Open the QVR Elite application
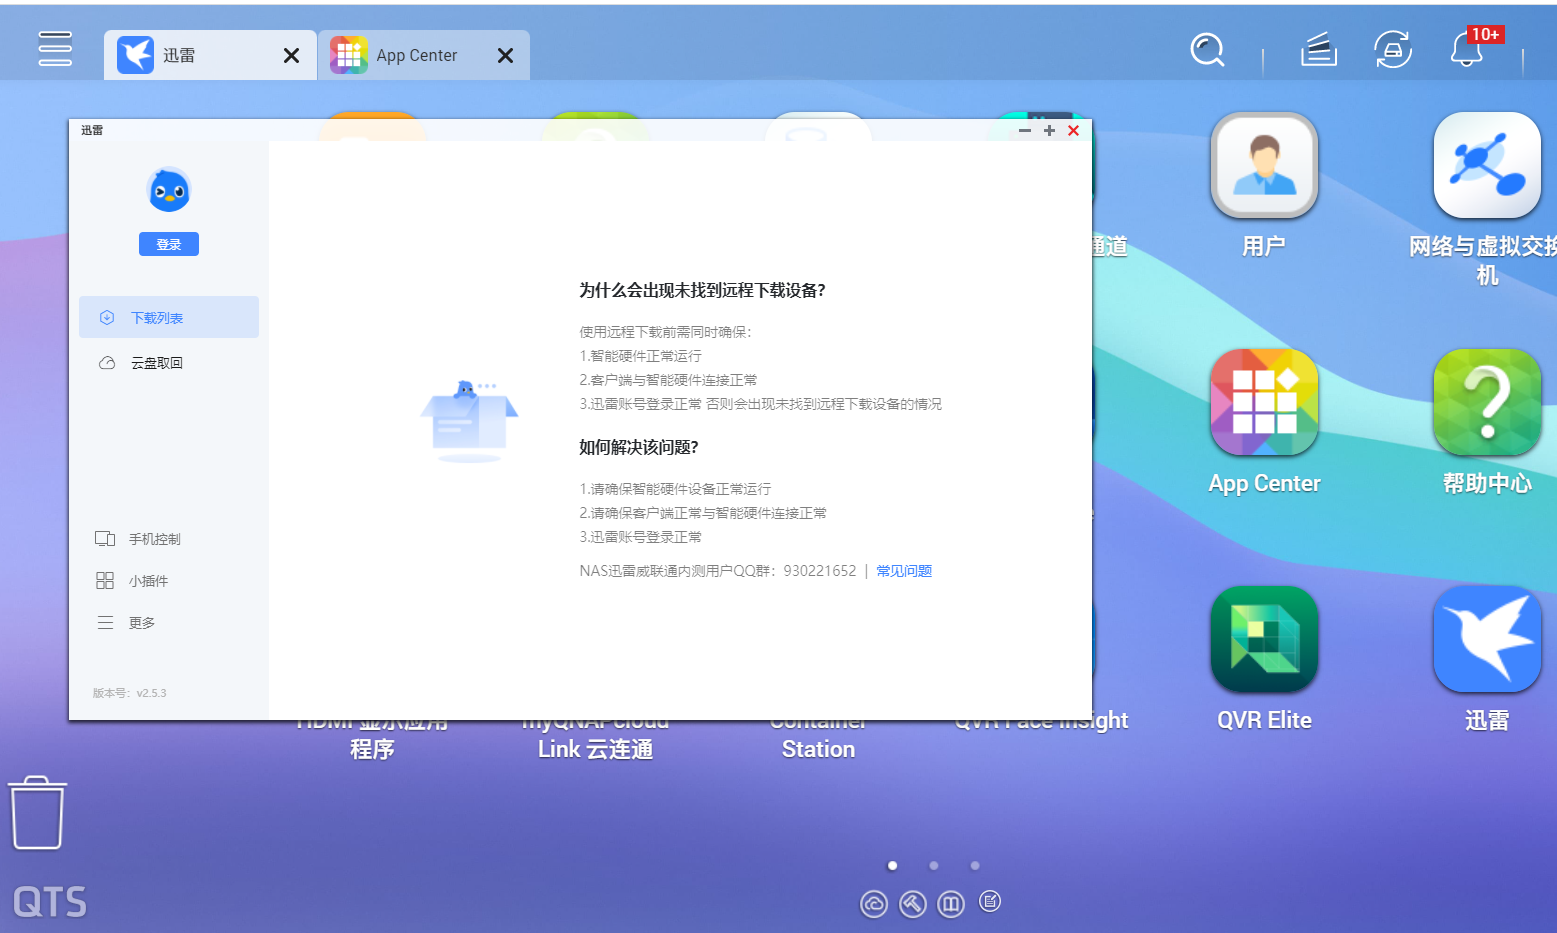Screen dimensions: 1557x933 (1264, 639)
